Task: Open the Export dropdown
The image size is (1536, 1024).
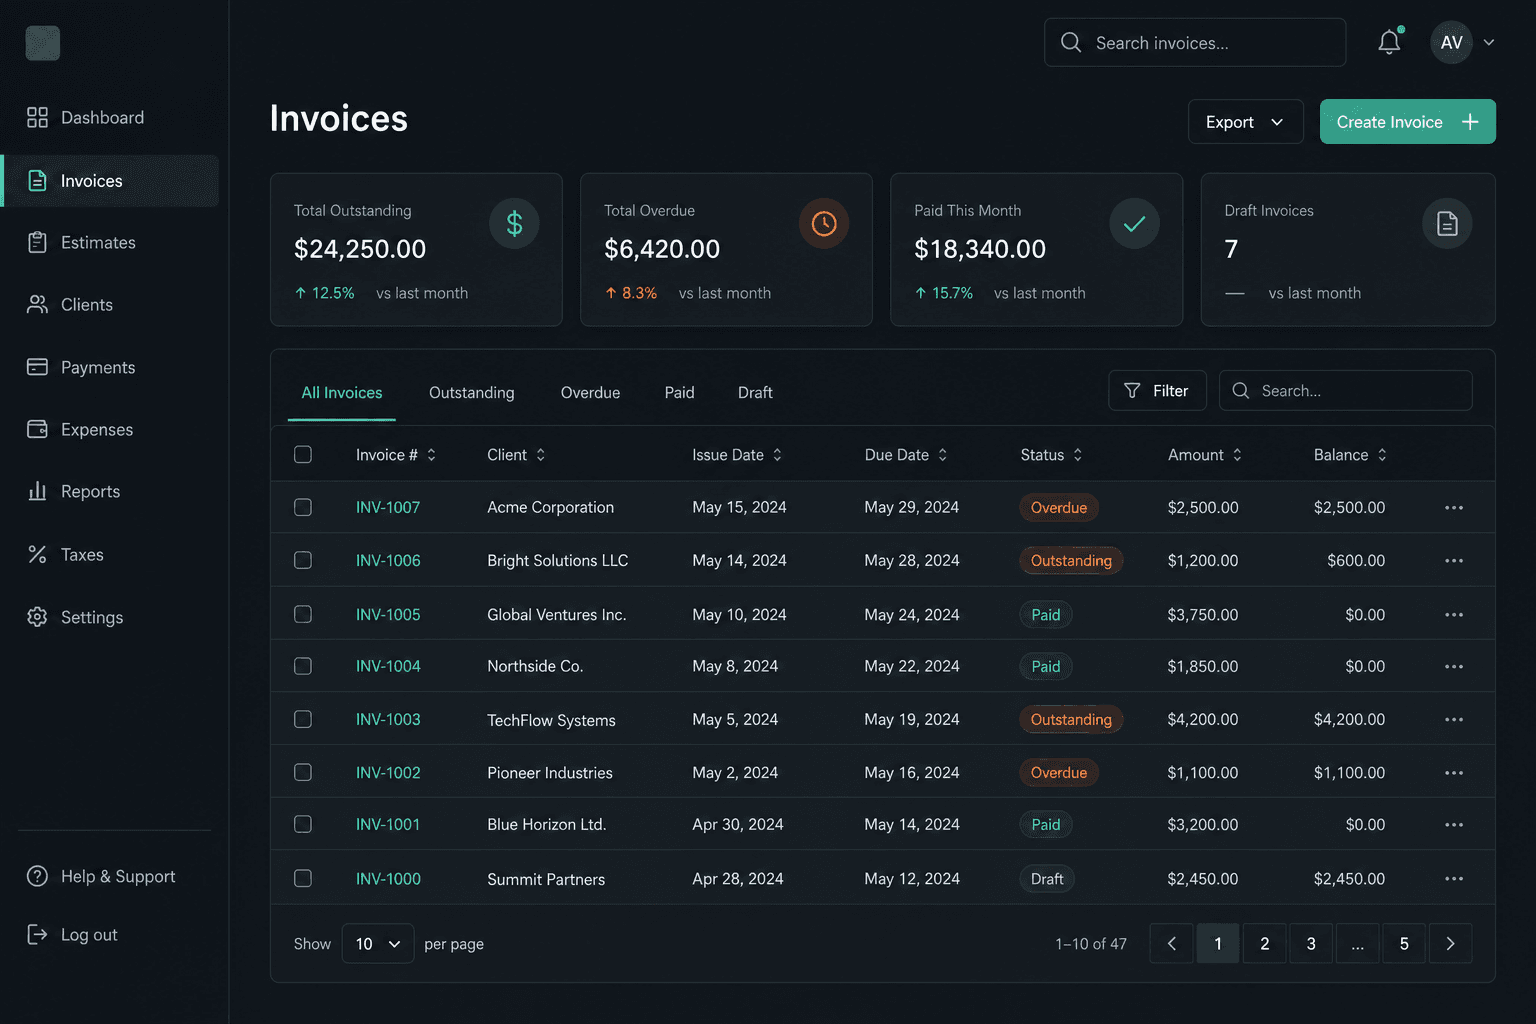Action: [1245, 122]
